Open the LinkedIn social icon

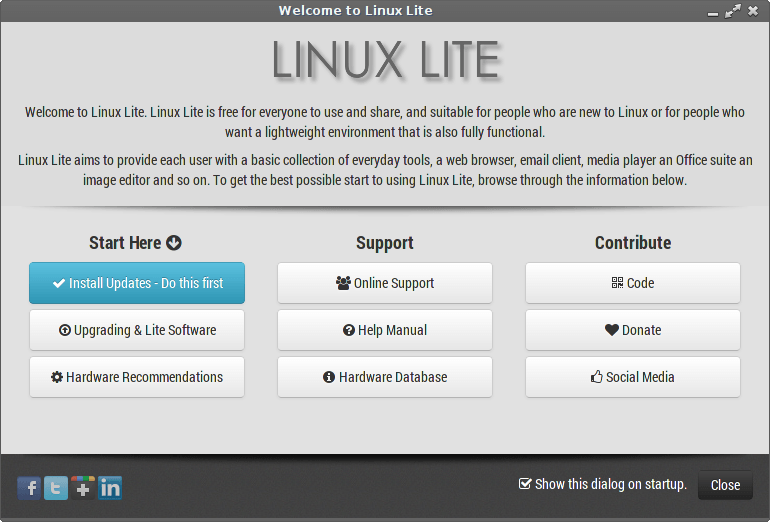[110, 488]
